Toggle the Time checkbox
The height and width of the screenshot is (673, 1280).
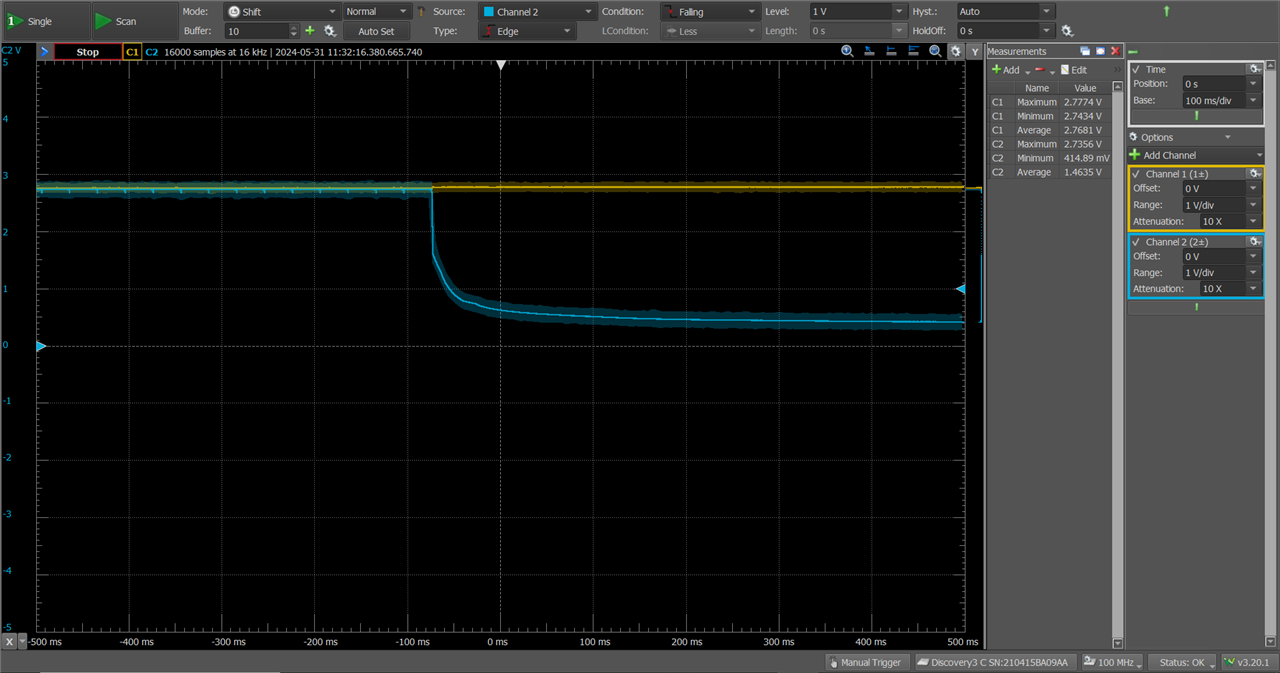coord(1136,69)
